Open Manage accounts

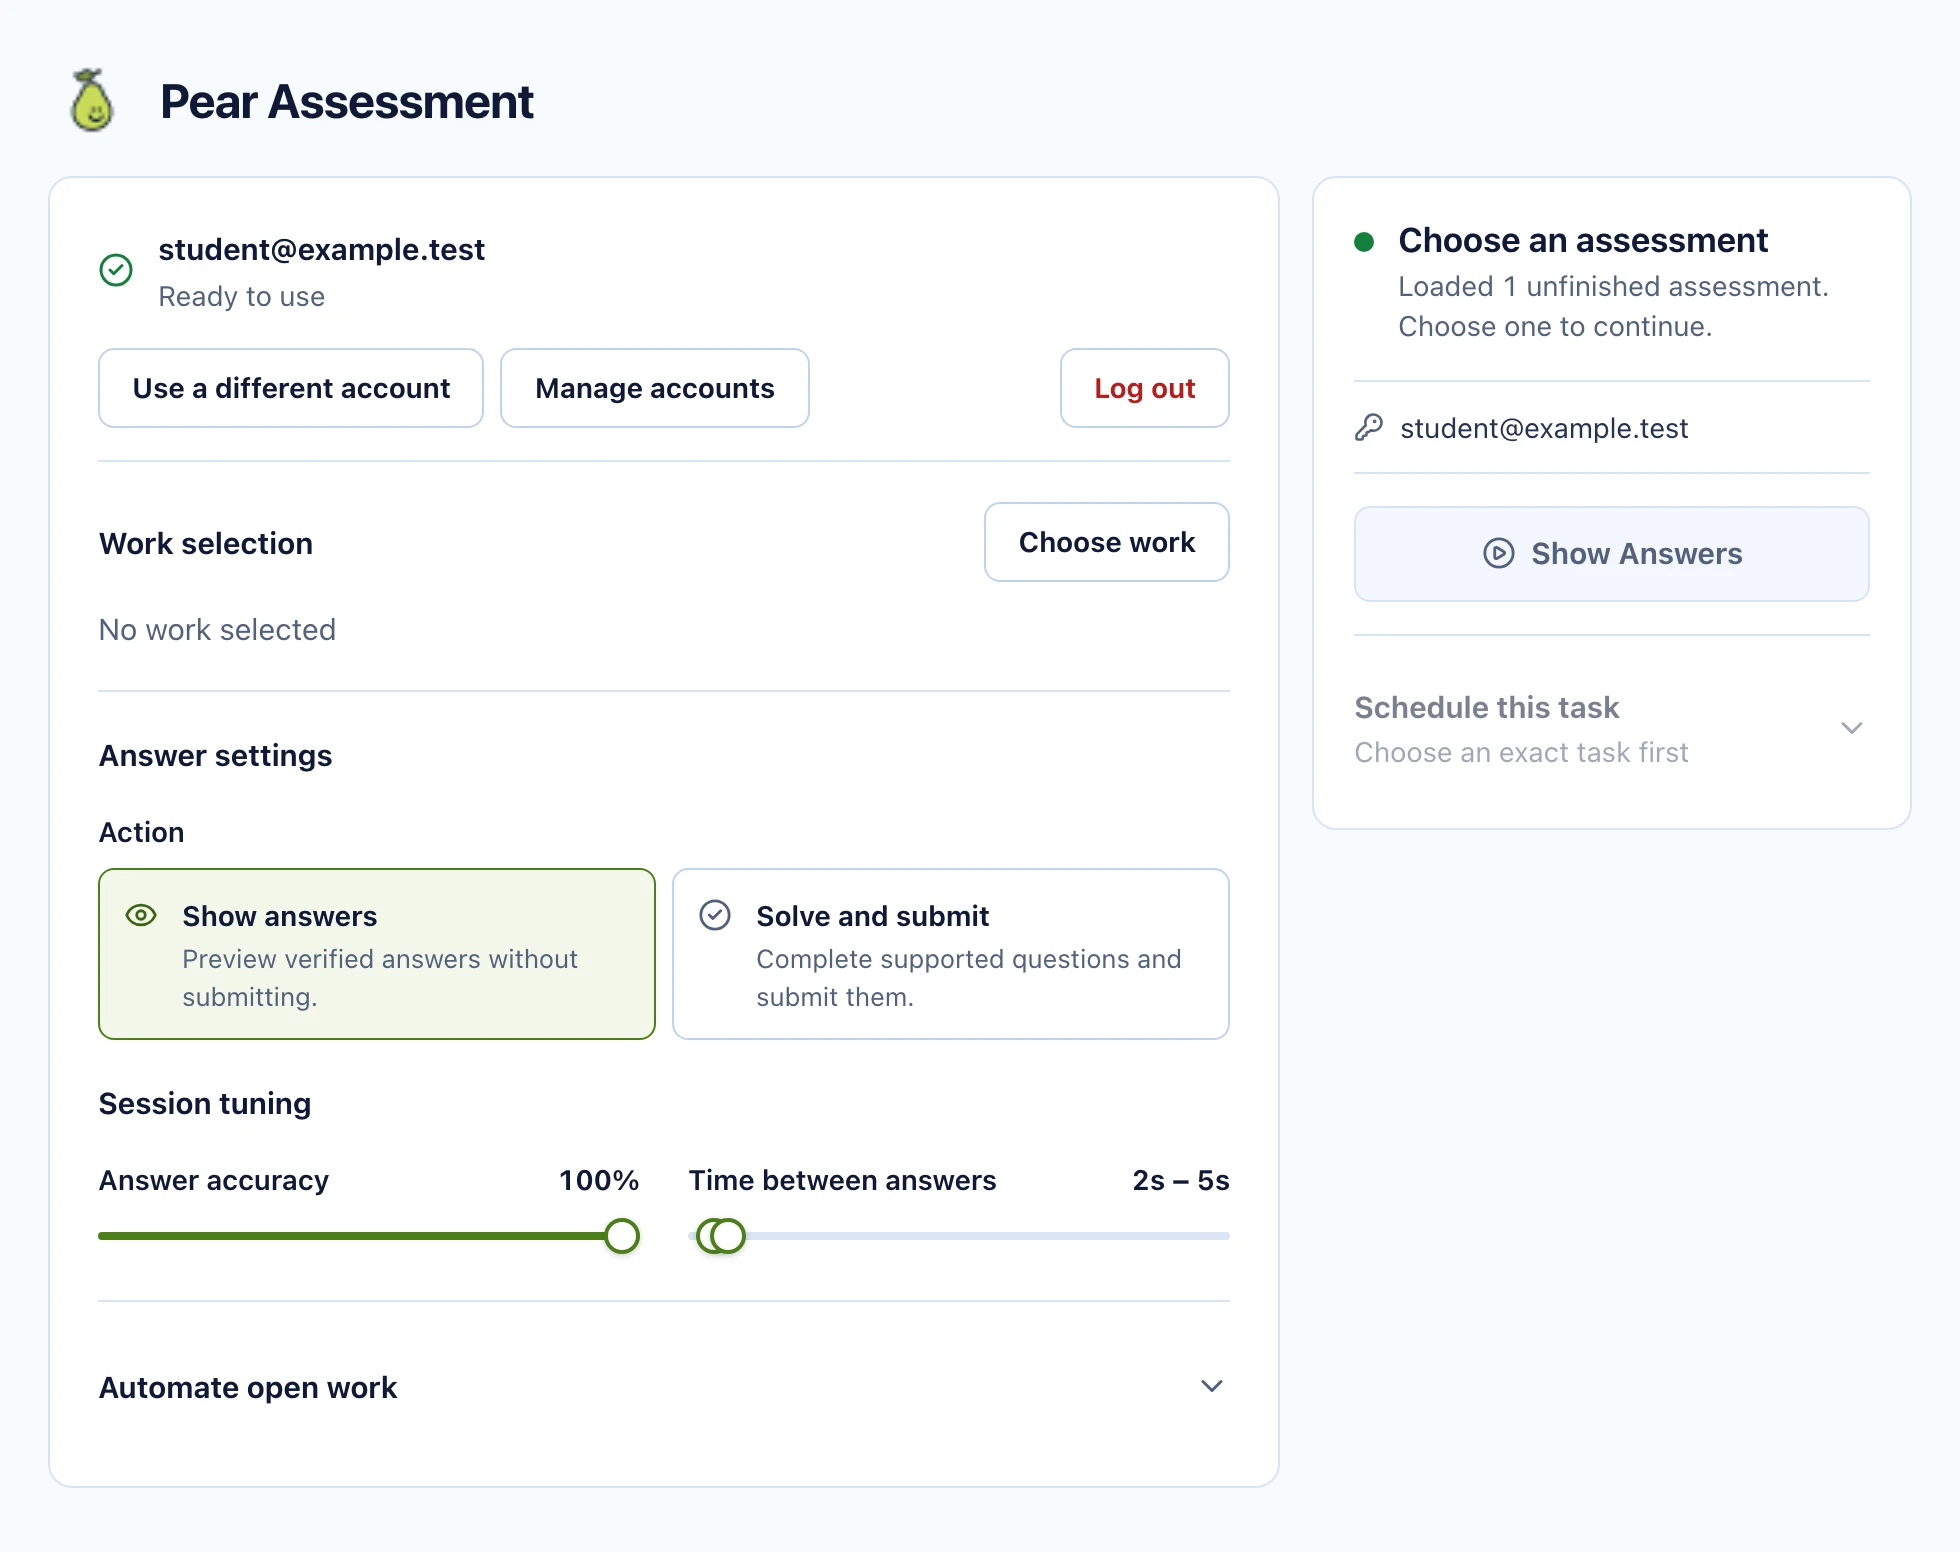pos(655,388)
